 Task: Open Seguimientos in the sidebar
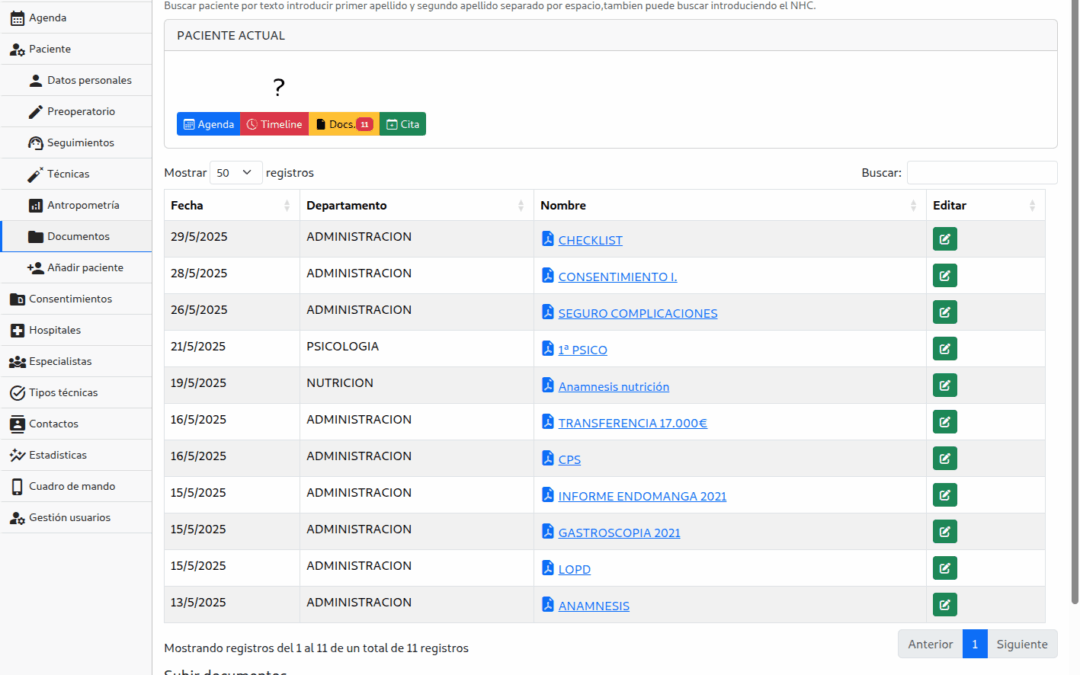click(76, 143)
